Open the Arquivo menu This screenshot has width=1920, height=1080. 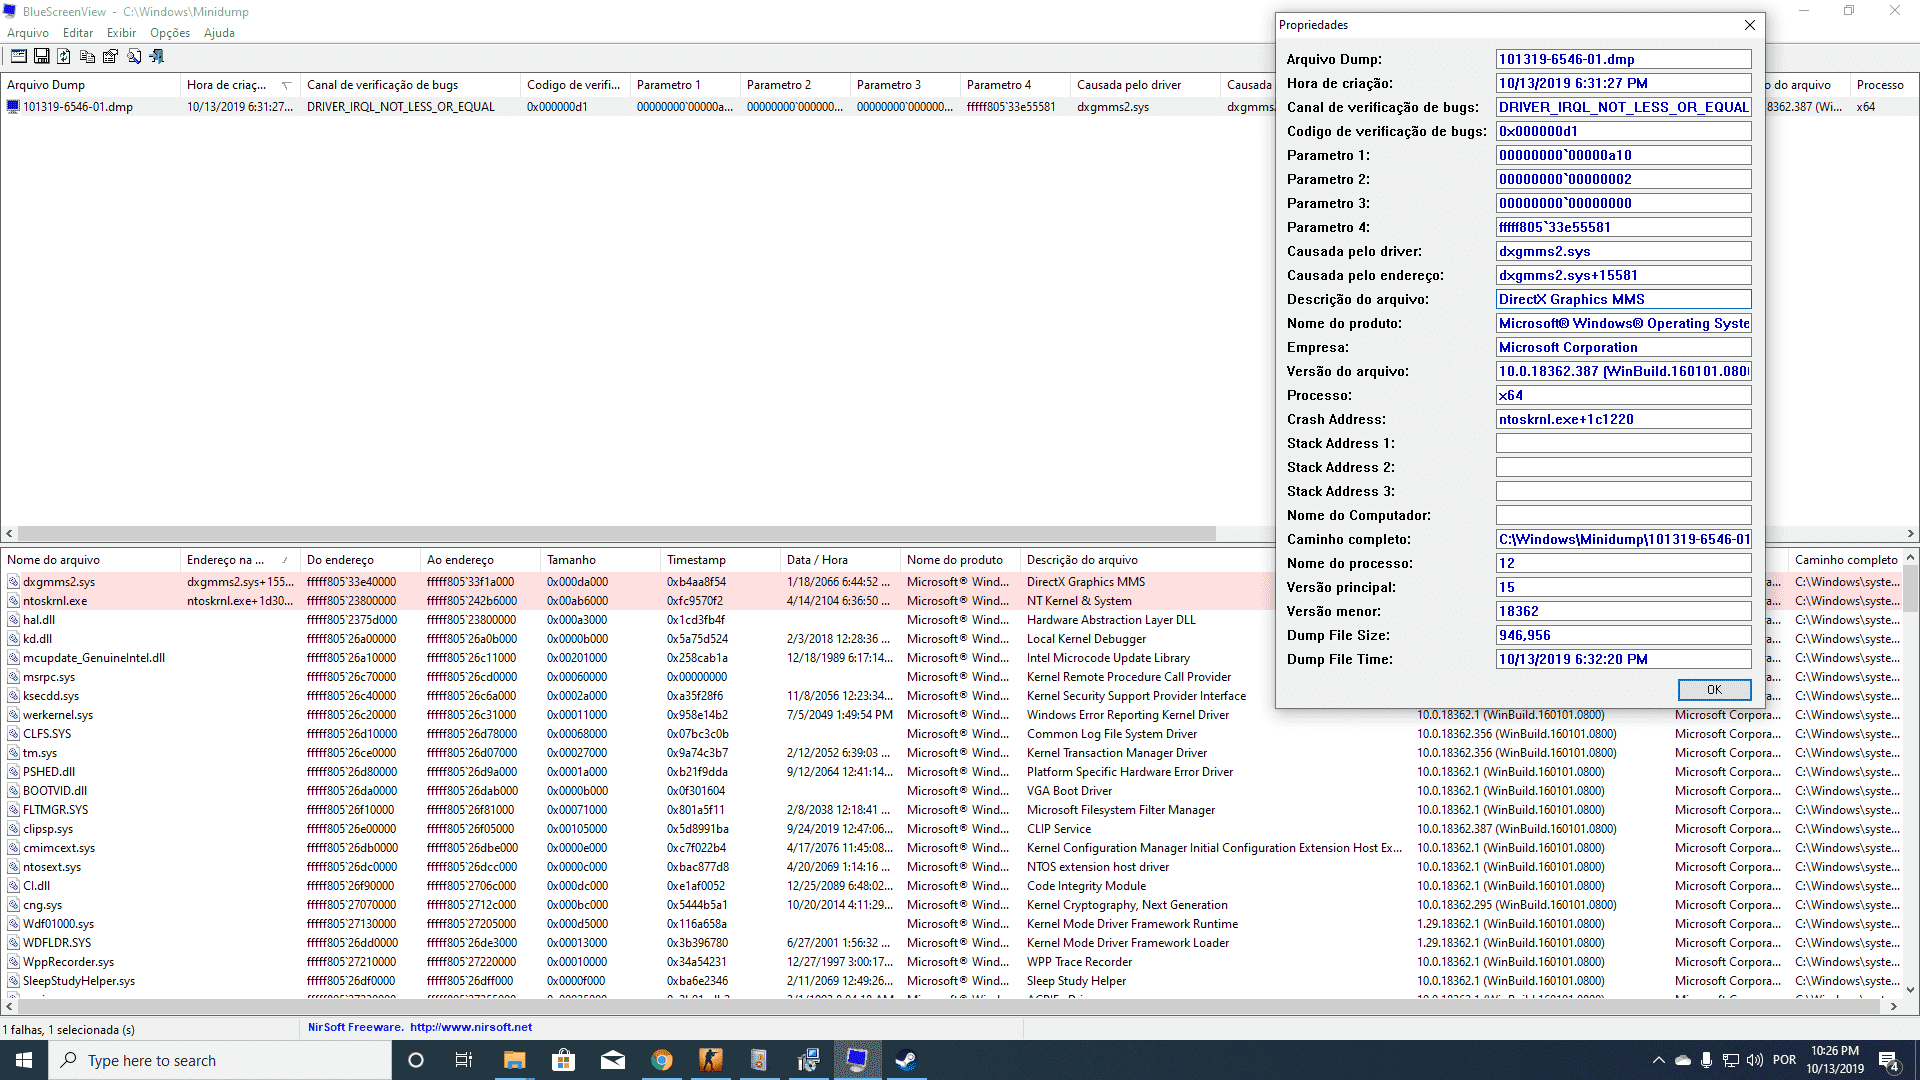pos(28,33)
